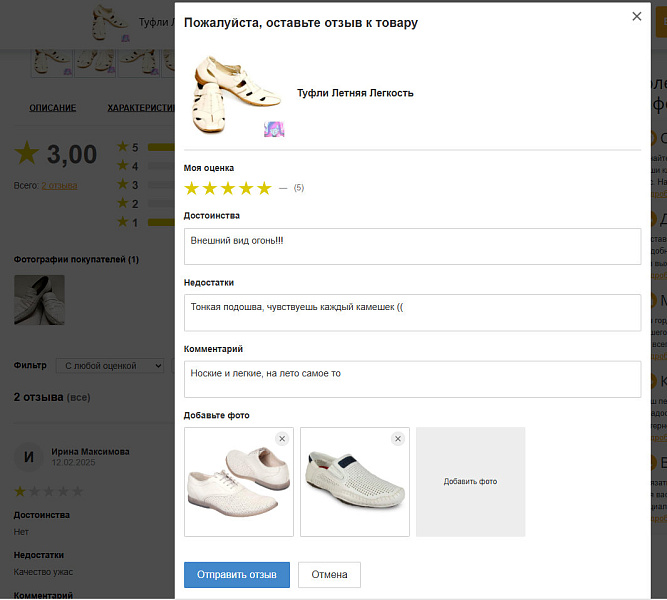Image resolution: width=667 pixels, height=600 pixels.
Task: Remove the second uploaded loafer photo
Action: (398, 439)
